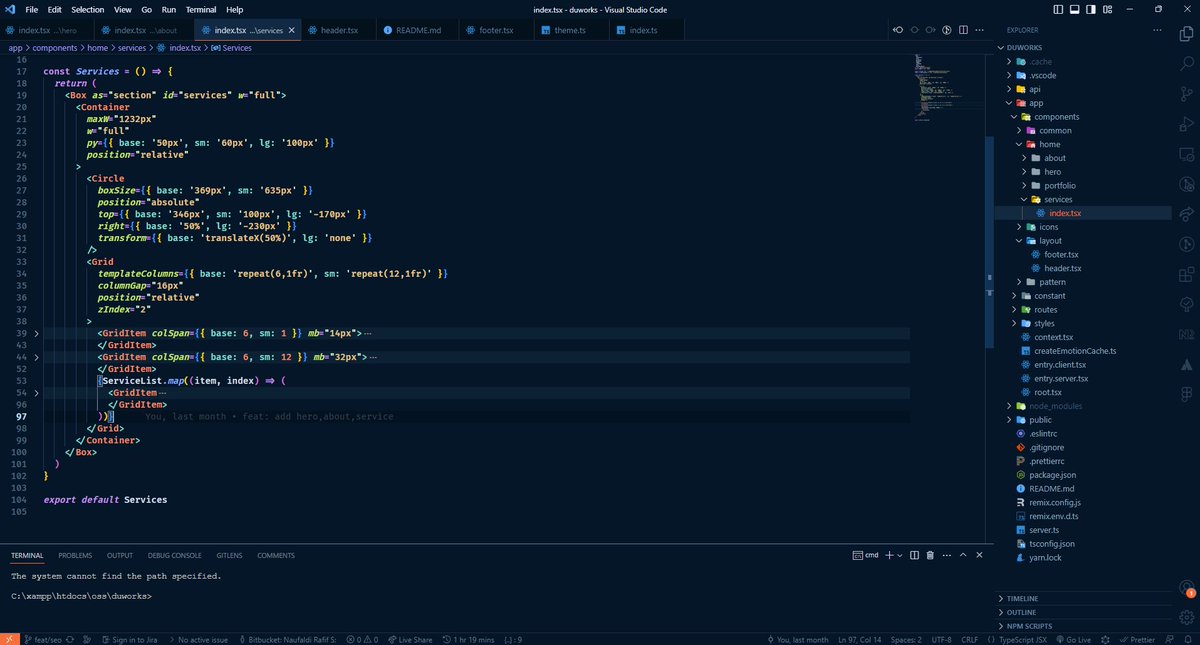Screen dimensions: 1200x645
Task: Collapse the DUWORKS root folder
Action: pyautogui.click(x=1084, y=47)
